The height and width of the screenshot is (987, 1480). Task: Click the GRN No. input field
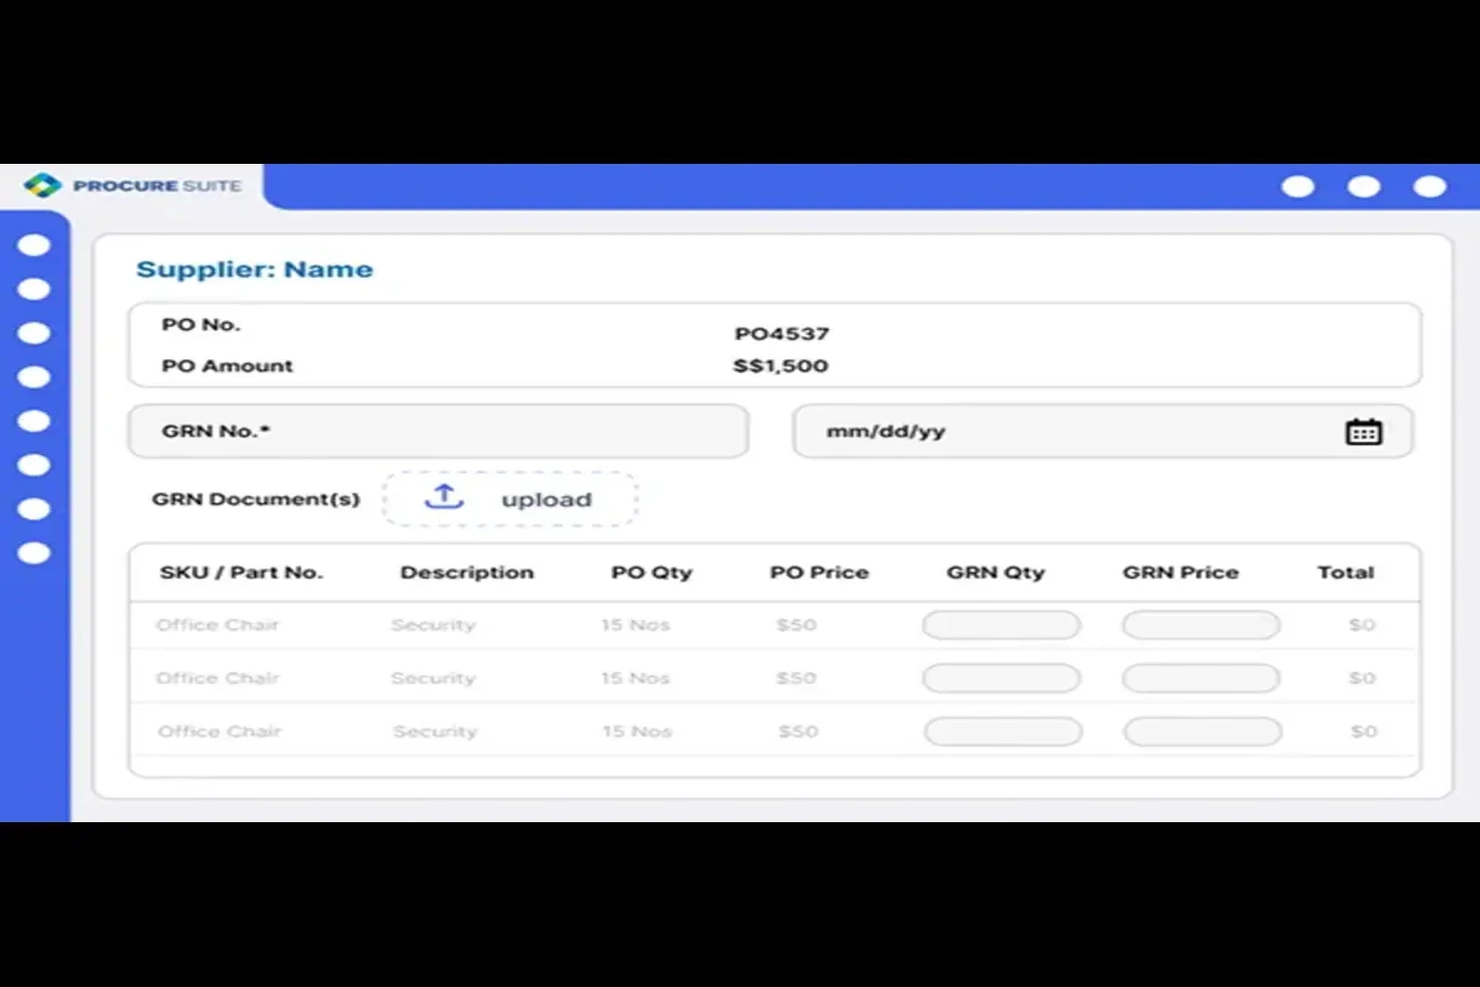click(x=438, y=431)
